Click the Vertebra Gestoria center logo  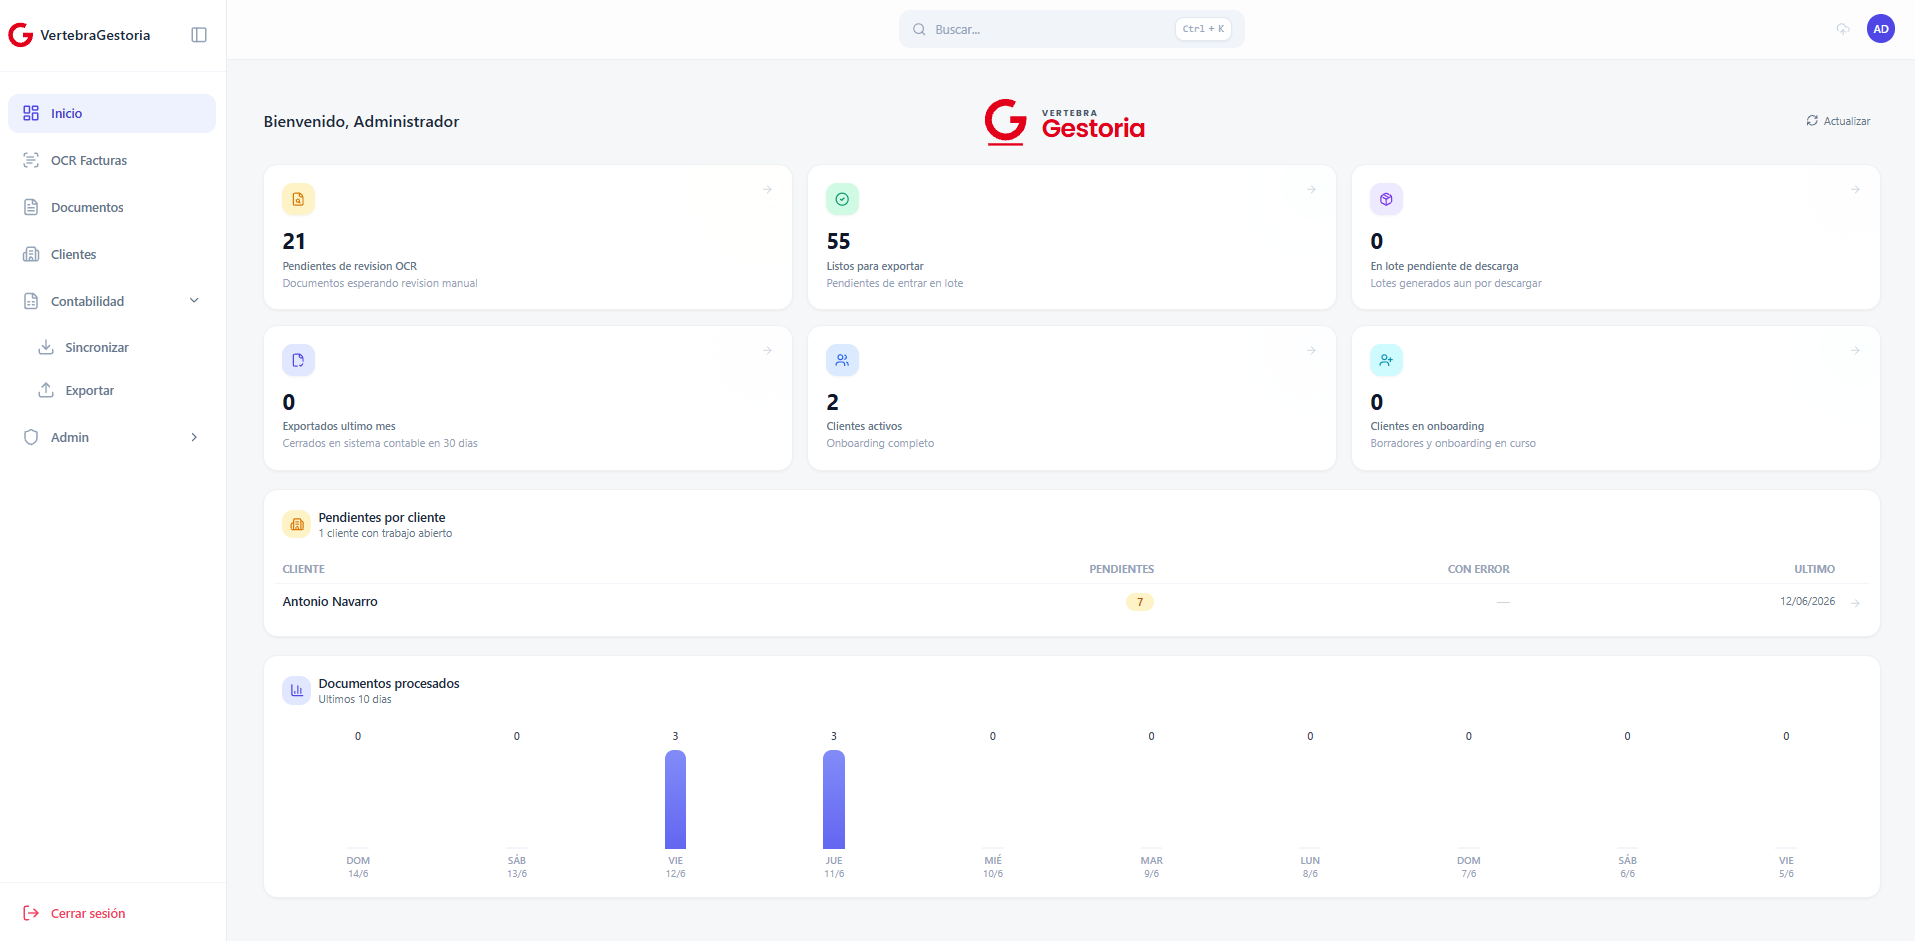click(x=1065, y=122)
